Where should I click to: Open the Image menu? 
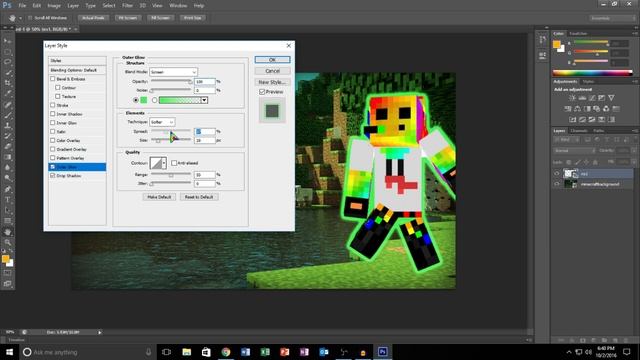pyautogui.click(x=54, y=6)
